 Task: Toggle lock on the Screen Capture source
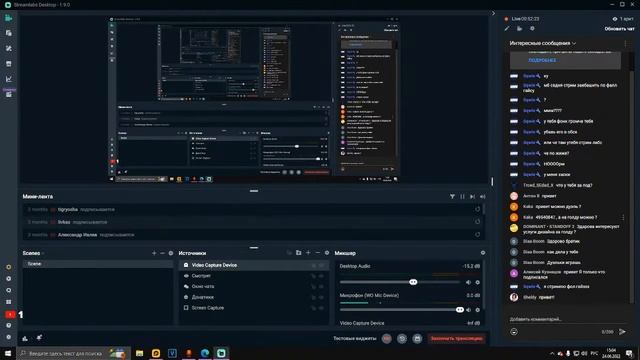(x=313, y=308)
